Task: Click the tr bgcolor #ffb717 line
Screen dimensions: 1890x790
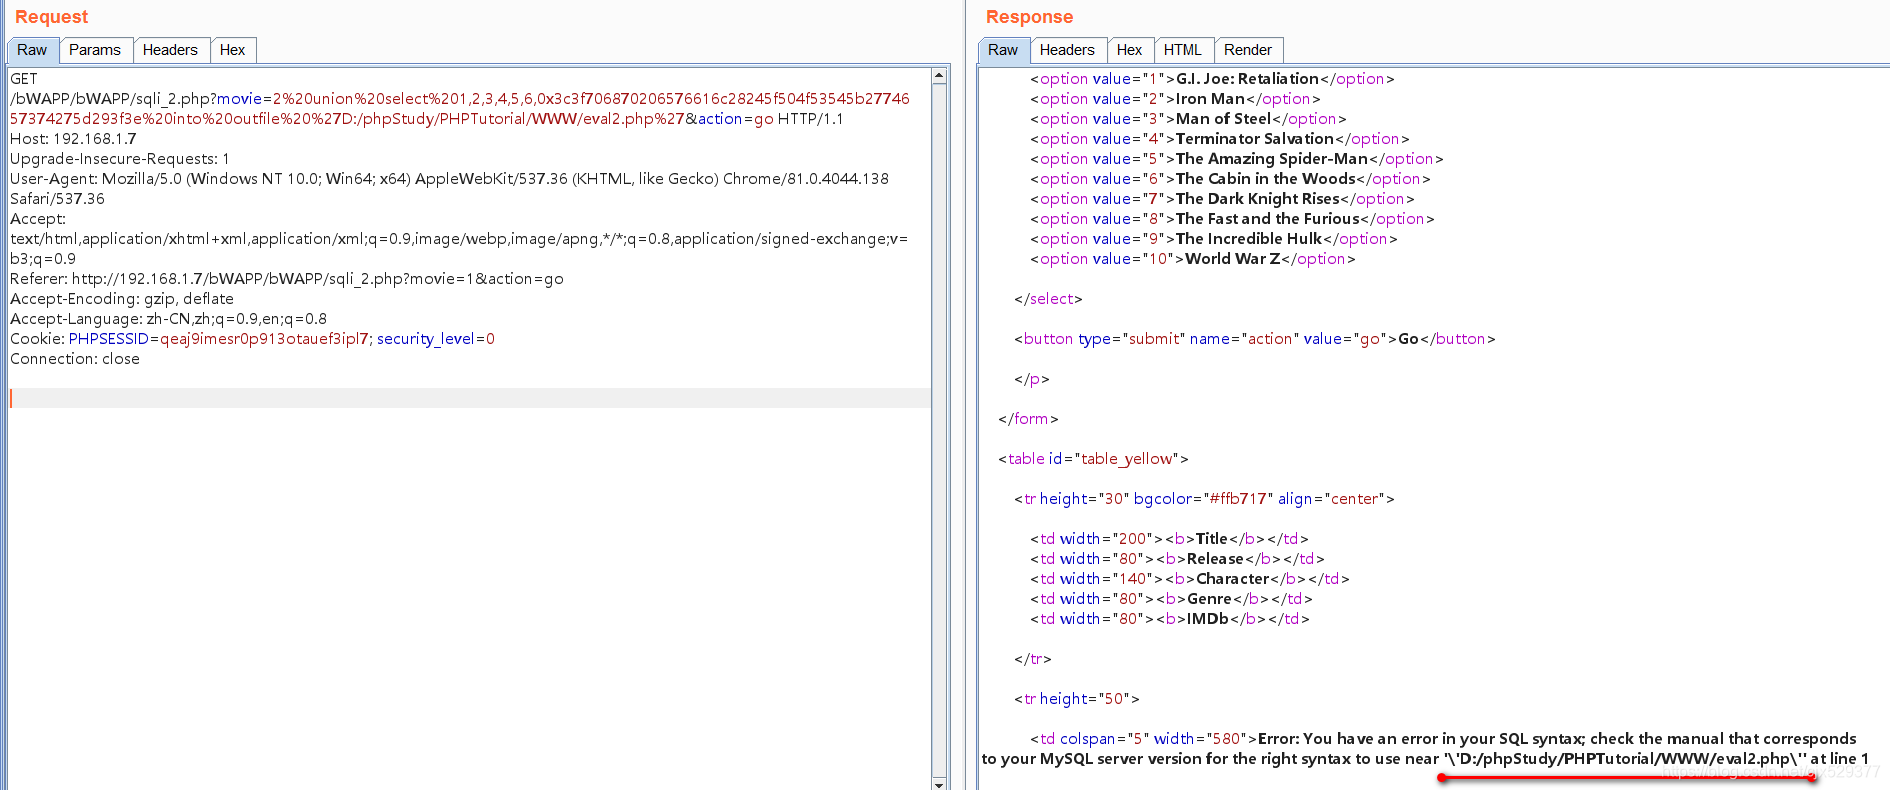Action: (x=1204, y=499)
